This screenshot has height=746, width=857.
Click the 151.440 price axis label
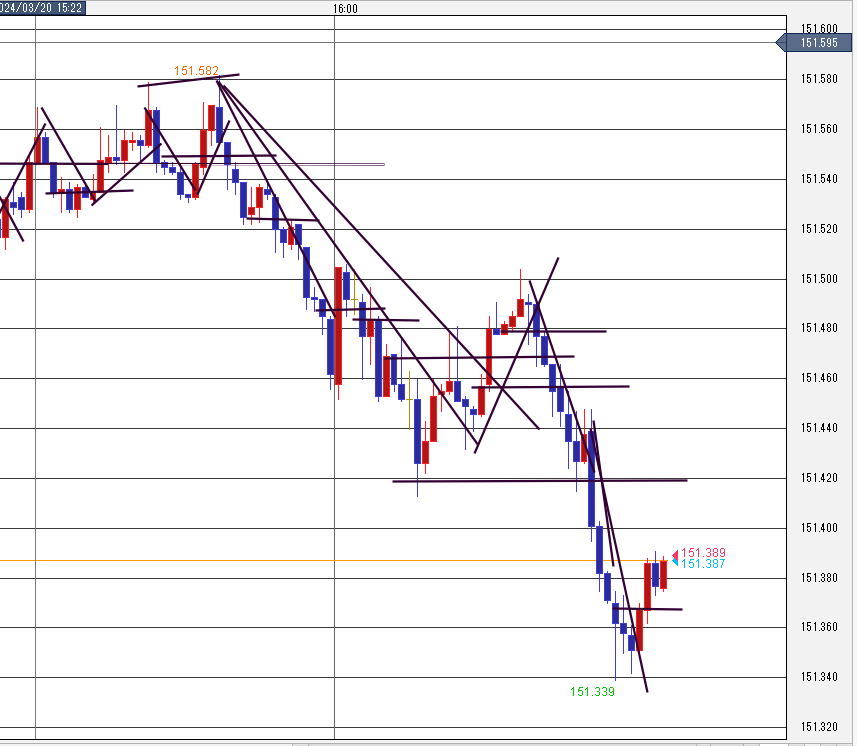819,428
